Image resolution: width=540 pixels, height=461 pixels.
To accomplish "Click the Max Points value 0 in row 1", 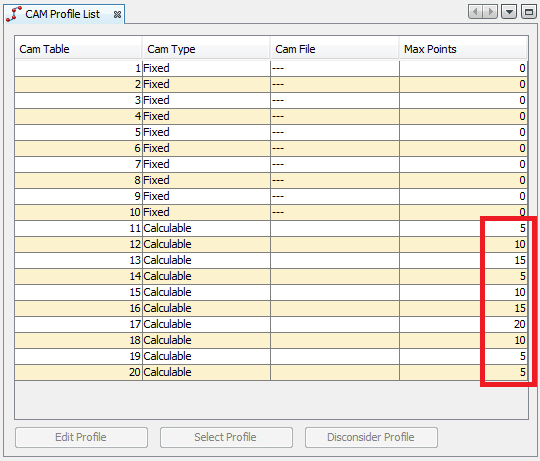I will [x=464, y=68].
